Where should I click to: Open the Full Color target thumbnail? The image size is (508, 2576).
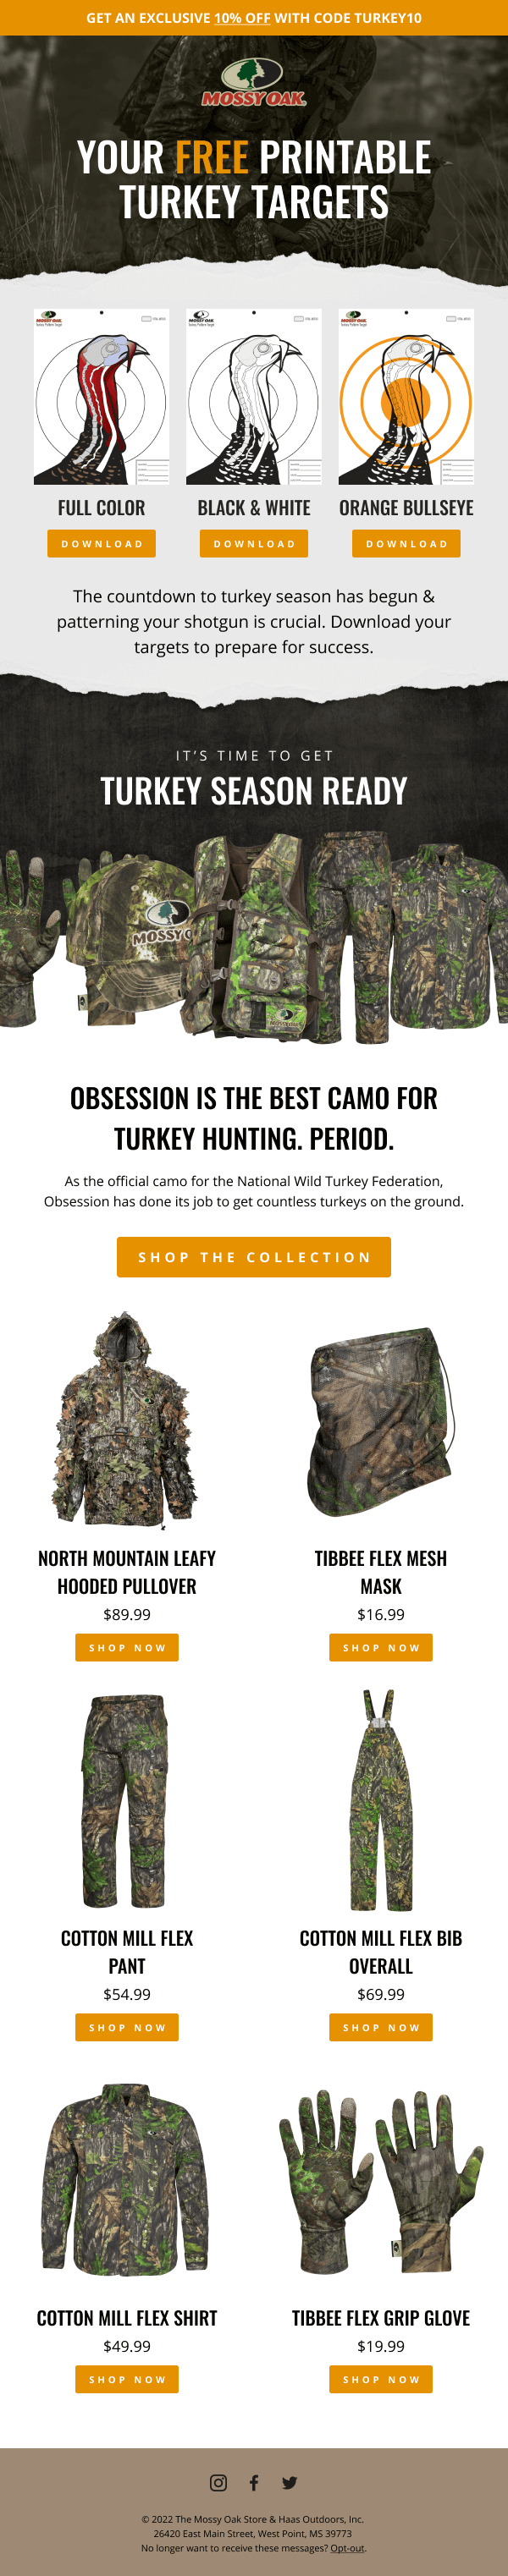[x=102, y=397]
